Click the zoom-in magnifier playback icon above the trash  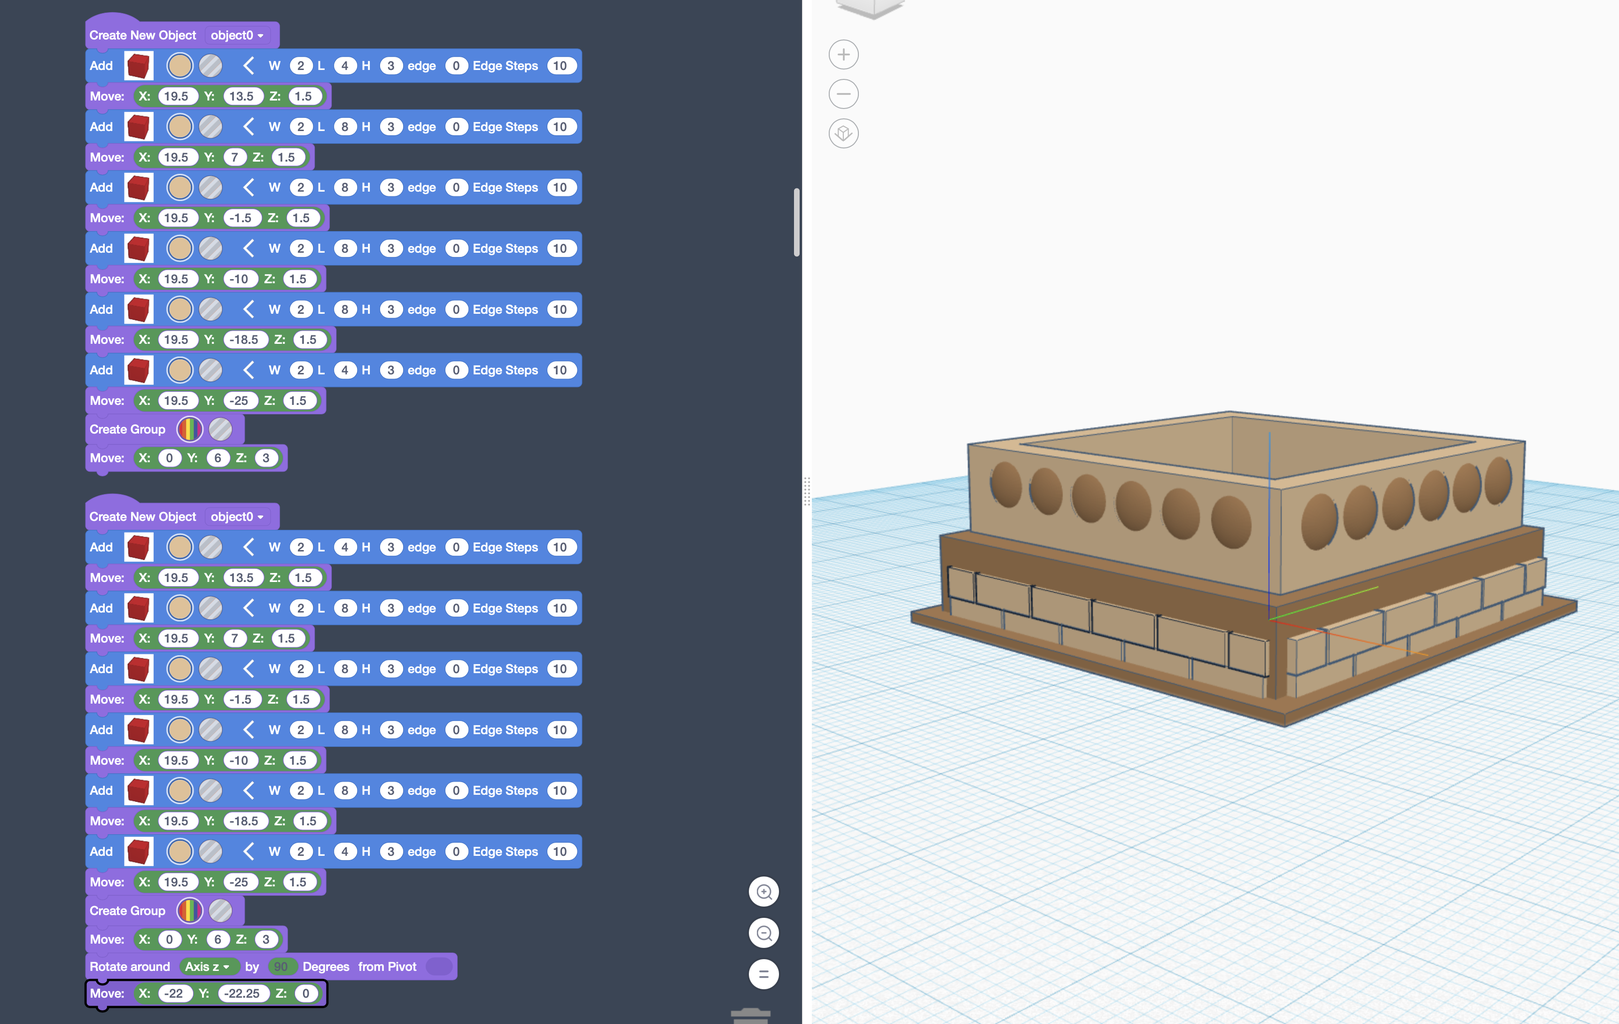763,891
